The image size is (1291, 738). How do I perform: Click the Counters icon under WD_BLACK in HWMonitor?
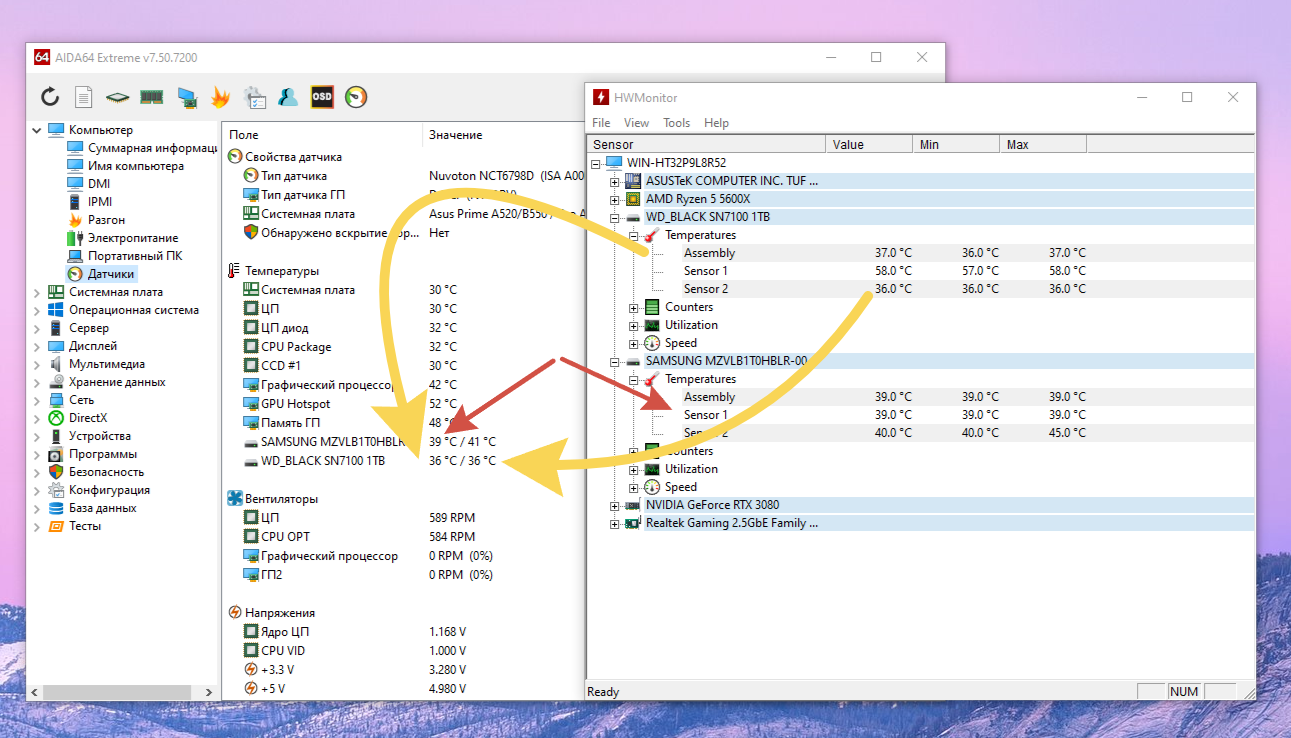(652, 307)
